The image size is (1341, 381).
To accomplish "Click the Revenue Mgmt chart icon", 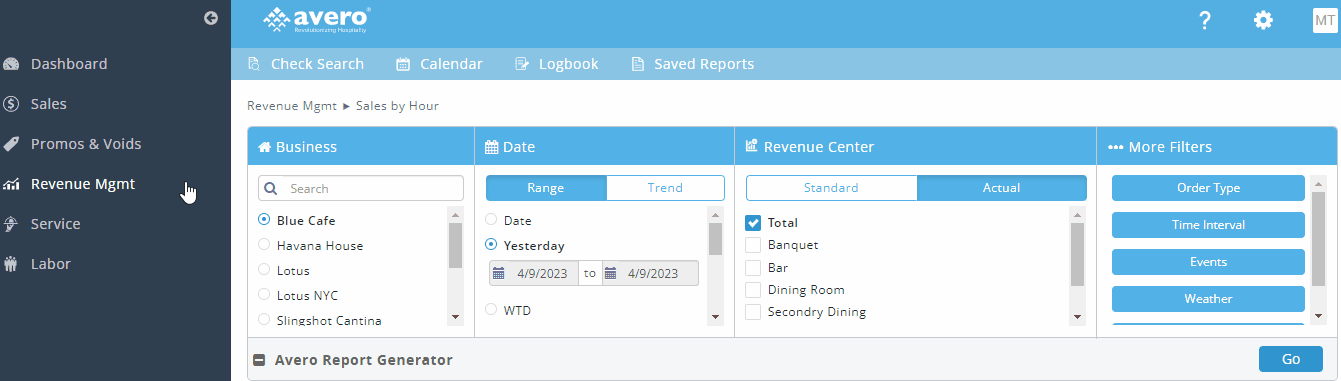I will point(12,184).
